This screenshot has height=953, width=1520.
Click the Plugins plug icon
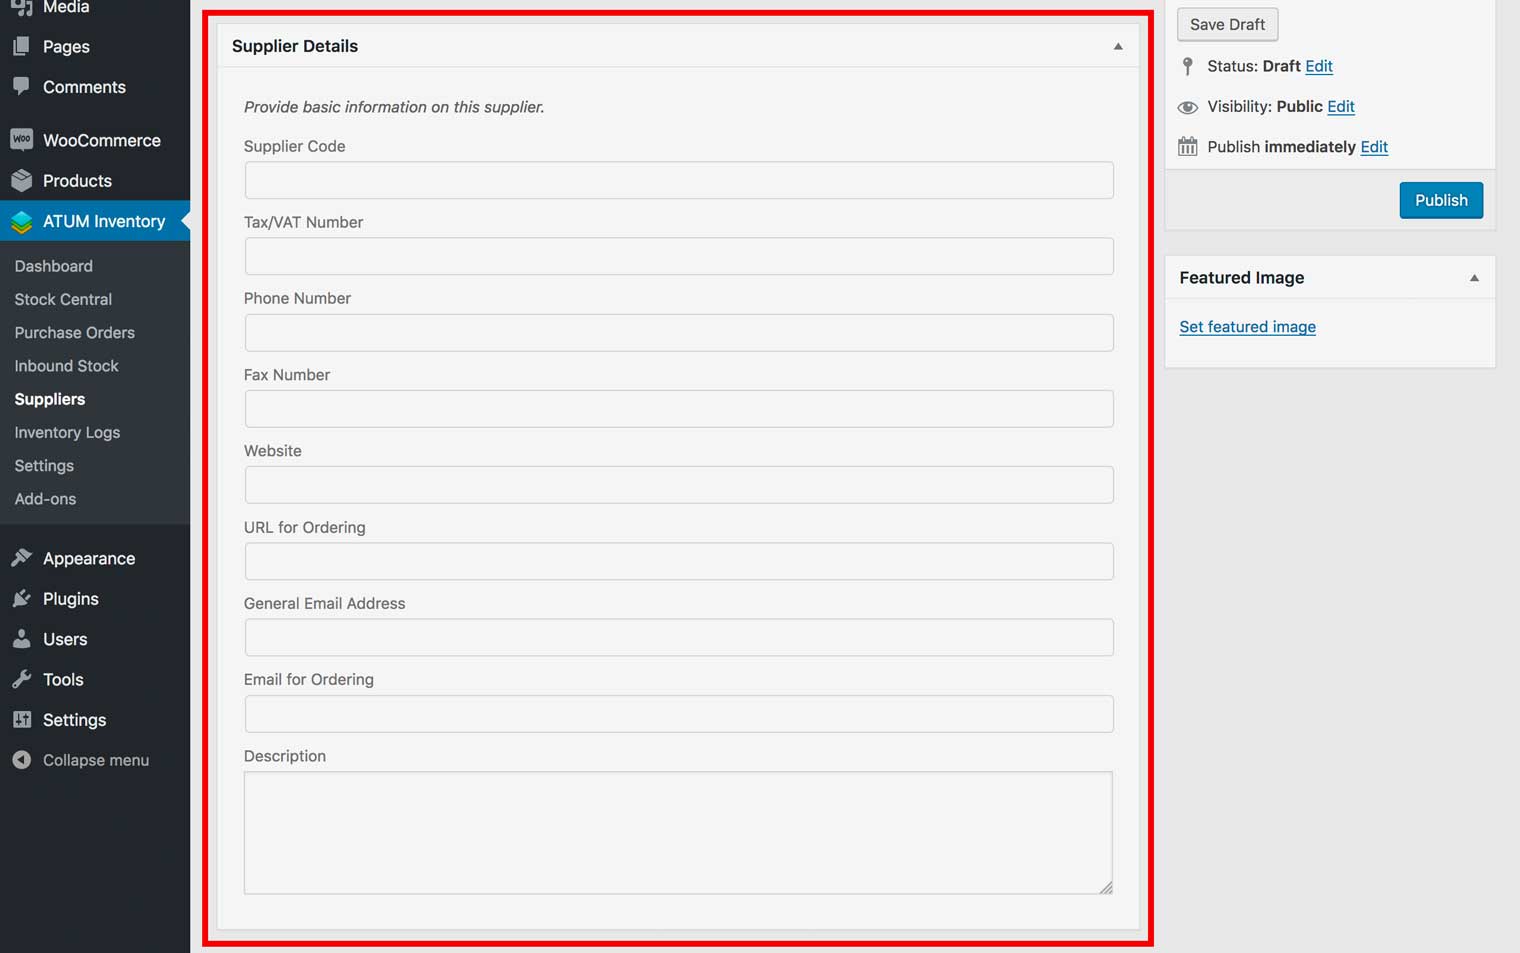pyautogui.click(x=21, y=599)
